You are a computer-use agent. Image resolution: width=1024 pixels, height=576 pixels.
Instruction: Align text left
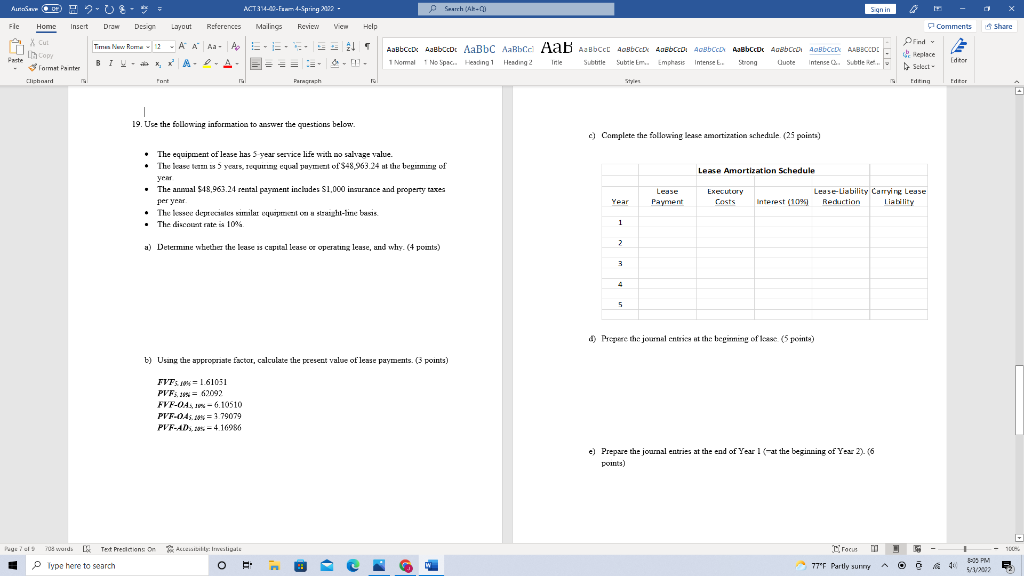pos(256,63)
